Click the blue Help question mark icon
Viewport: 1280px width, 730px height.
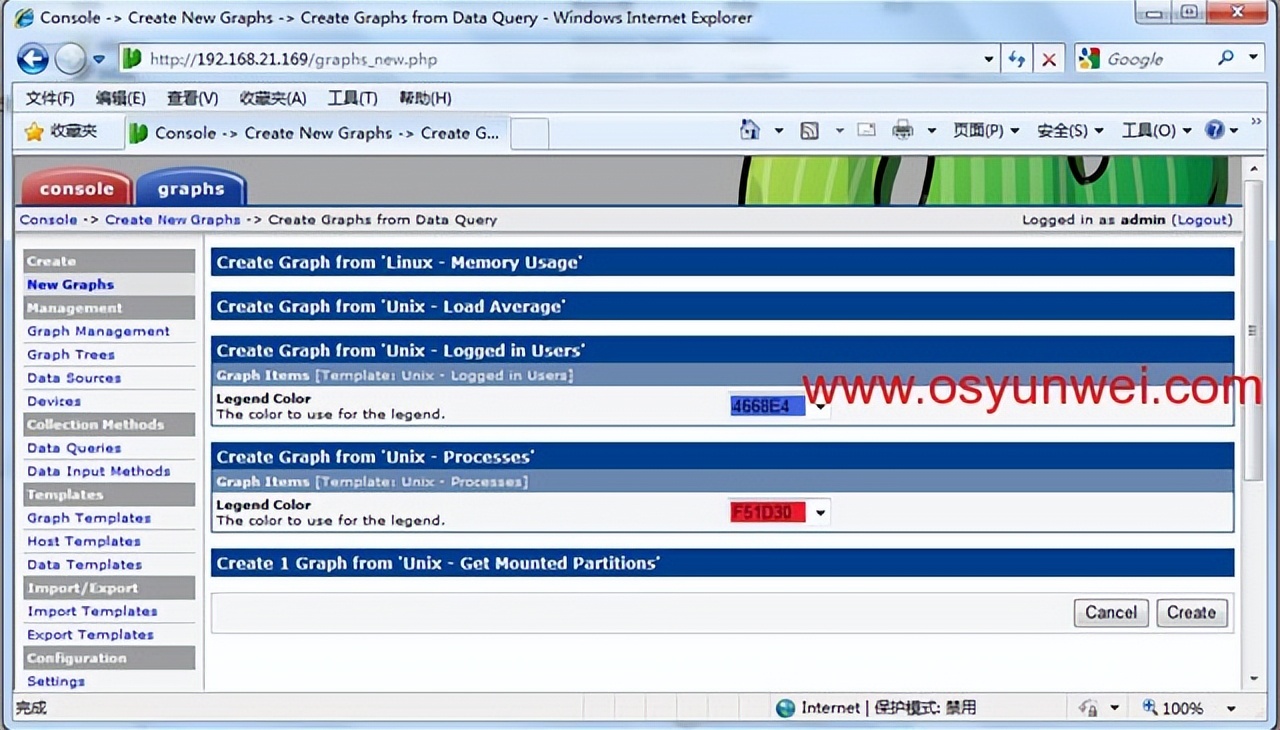[1217, 130]
